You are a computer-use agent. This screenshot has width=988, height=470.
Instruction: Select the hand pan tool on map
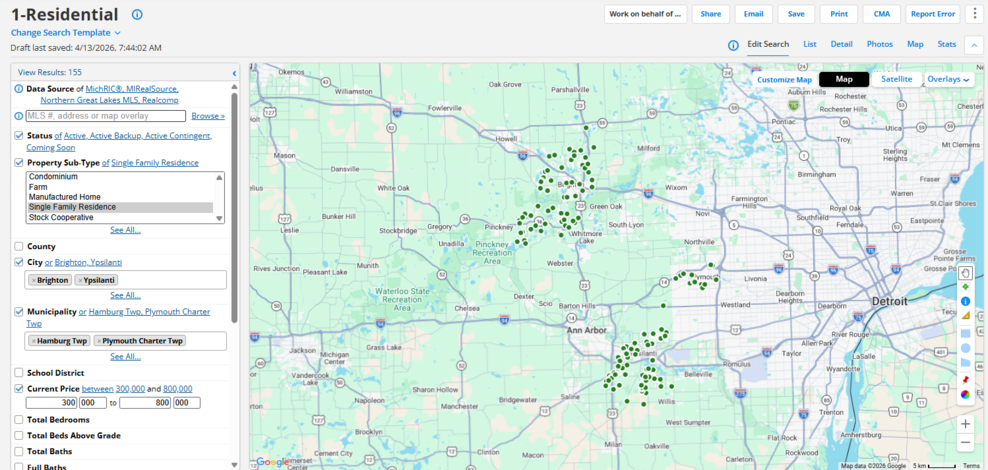point(965,272)
